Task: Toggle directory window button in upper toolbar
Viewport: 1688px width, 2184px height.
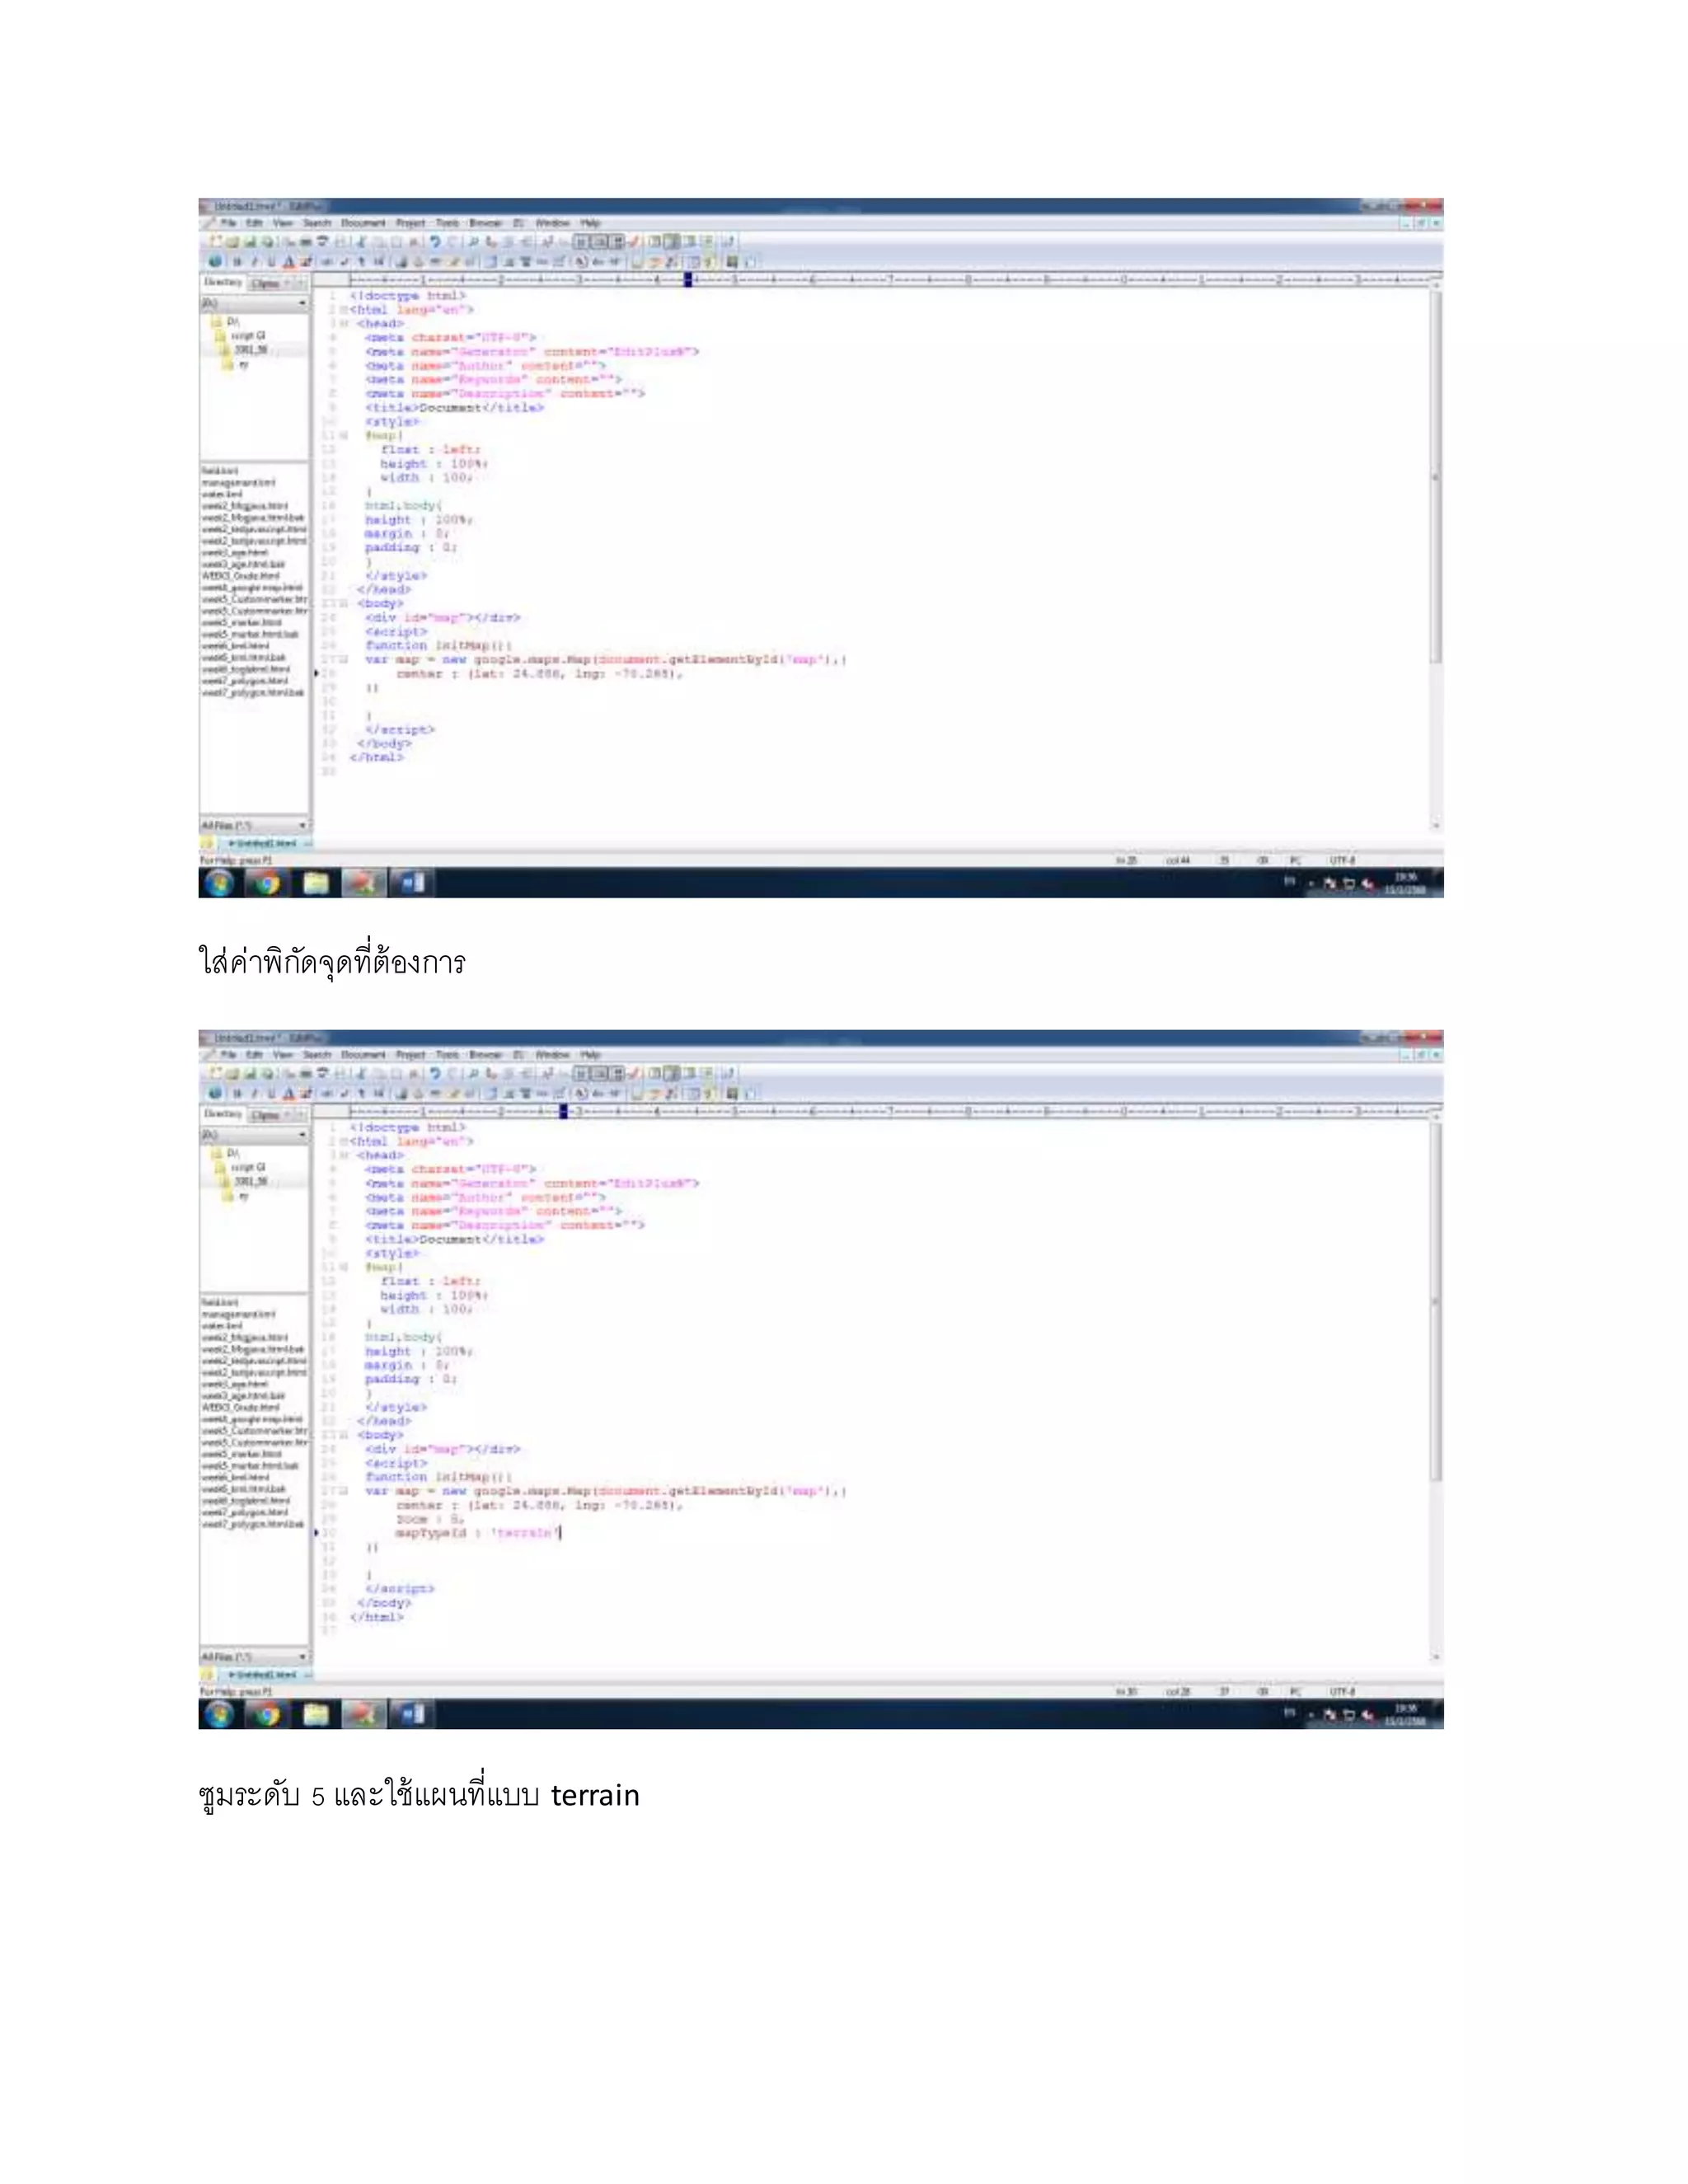Action: click(672, 242)
